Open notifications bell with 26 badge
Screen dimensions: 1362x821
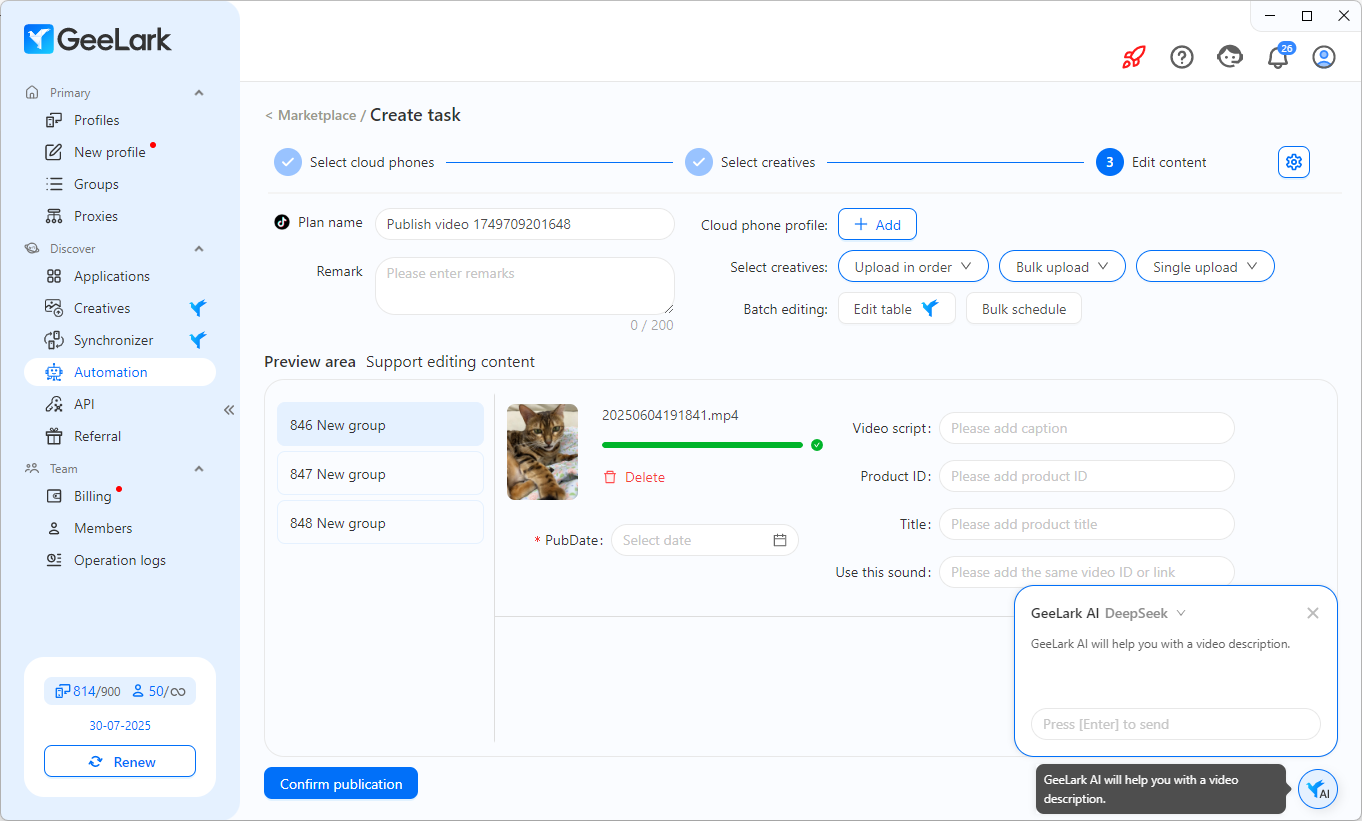(1278, 57)
